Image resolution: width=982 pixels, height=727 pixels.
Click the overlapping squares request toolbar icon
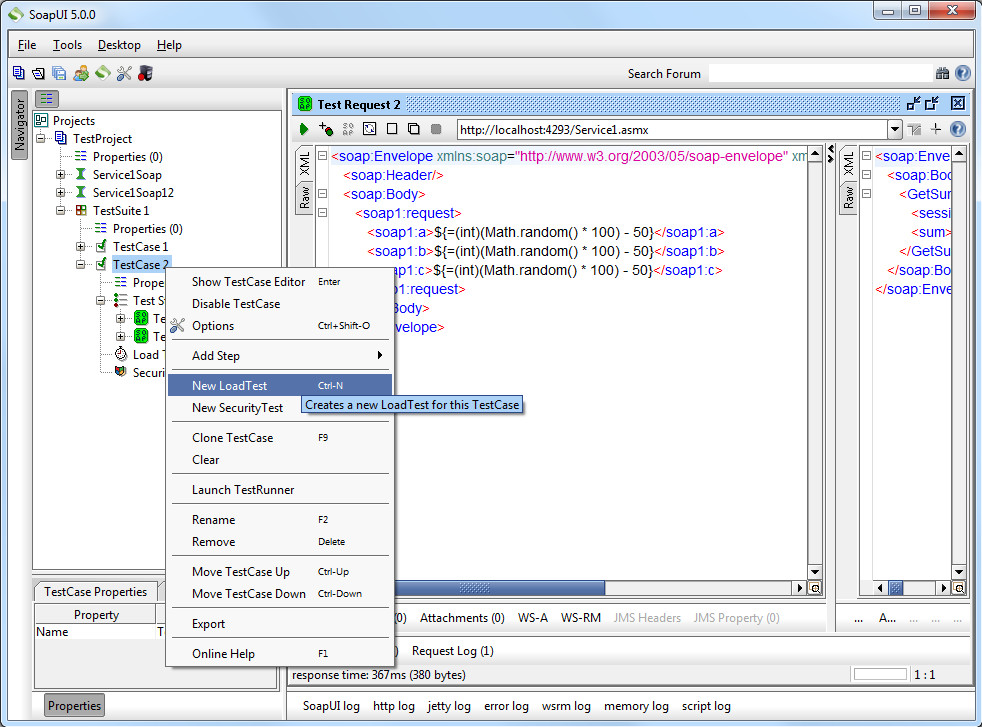413,129
